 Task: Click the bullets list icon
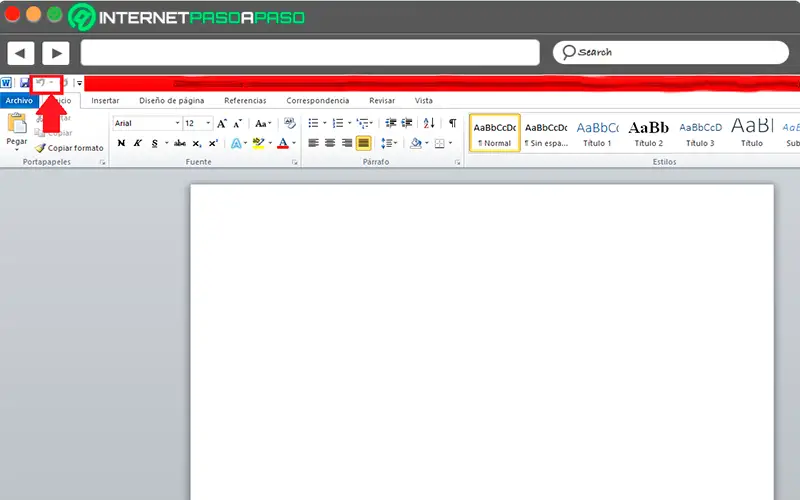[x=313, y=123]
